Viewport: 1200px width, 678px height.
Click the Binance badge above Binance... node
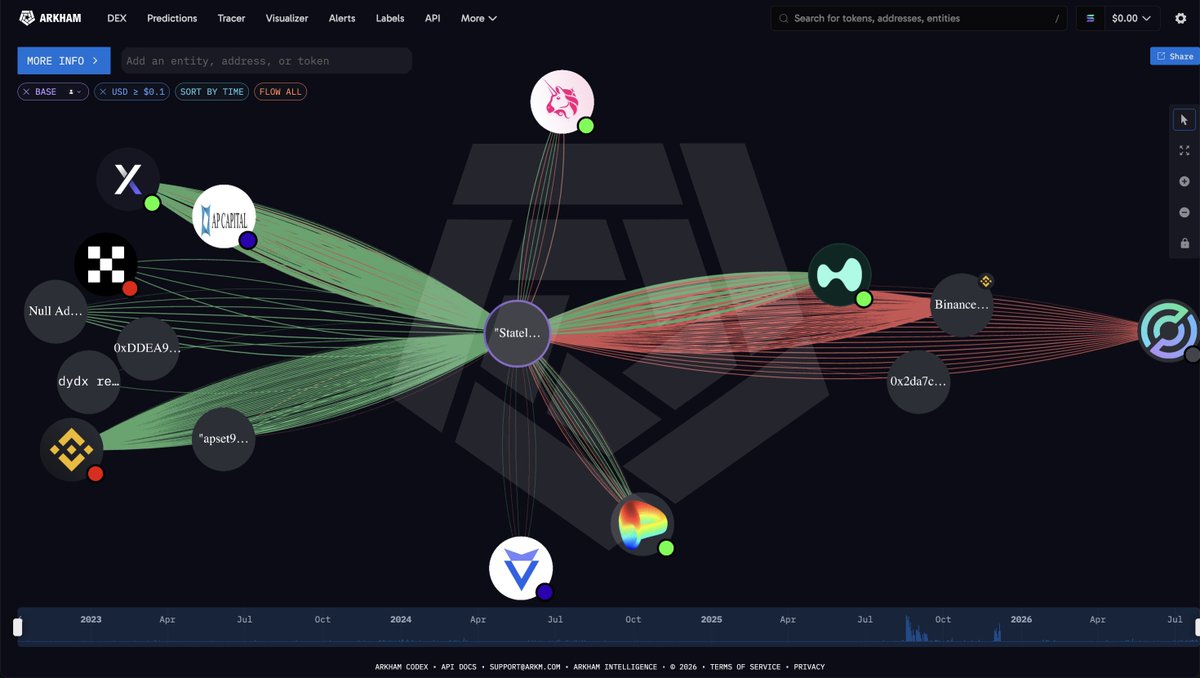tap(985, 281)
